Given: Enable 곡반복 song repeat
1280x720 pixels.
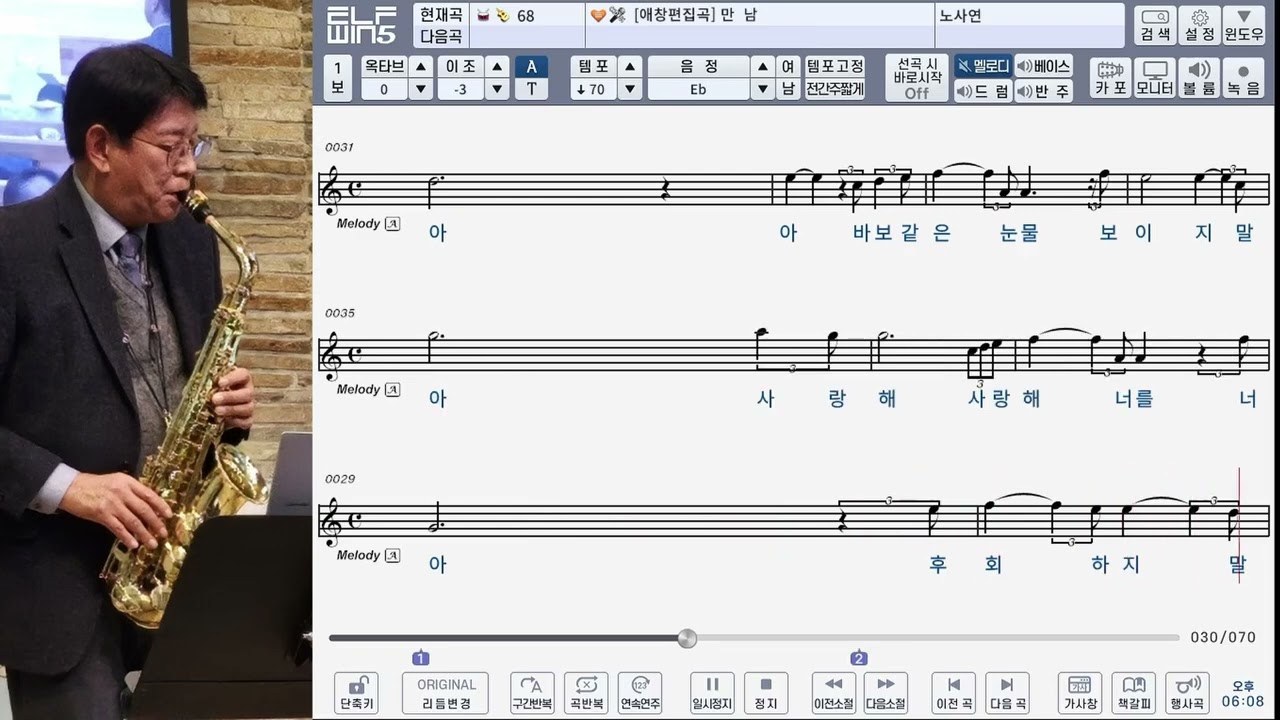Looking at the screenshot, I should click(x=586, y=693).
